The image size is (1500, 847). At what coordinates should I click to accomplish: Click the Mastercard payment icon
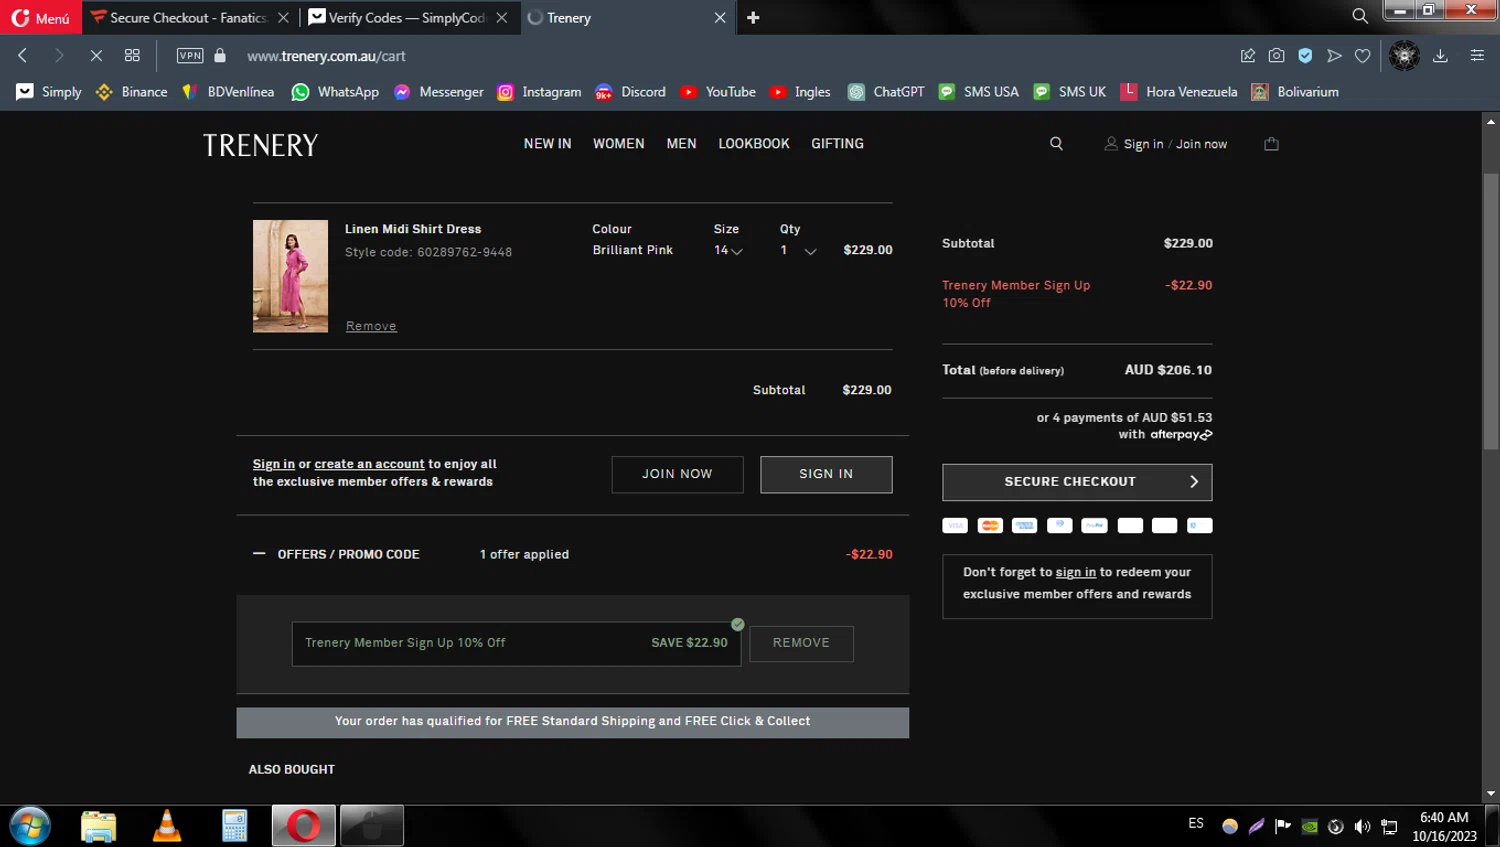pyautogui.click(x=990, y=525)
